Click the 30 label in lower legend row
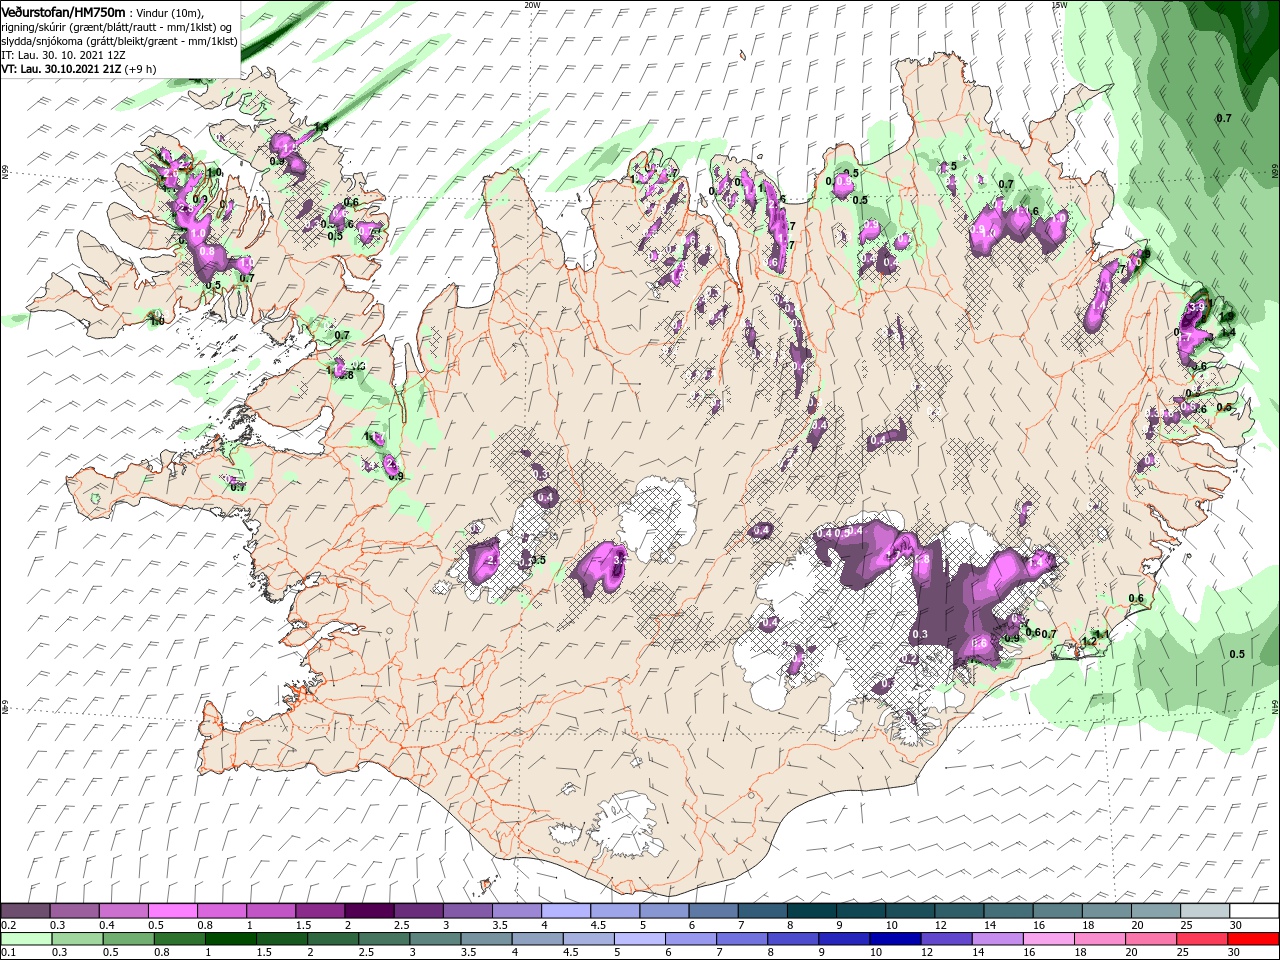The height and width of the screenshot is (960, 1280). [1233, 952]
